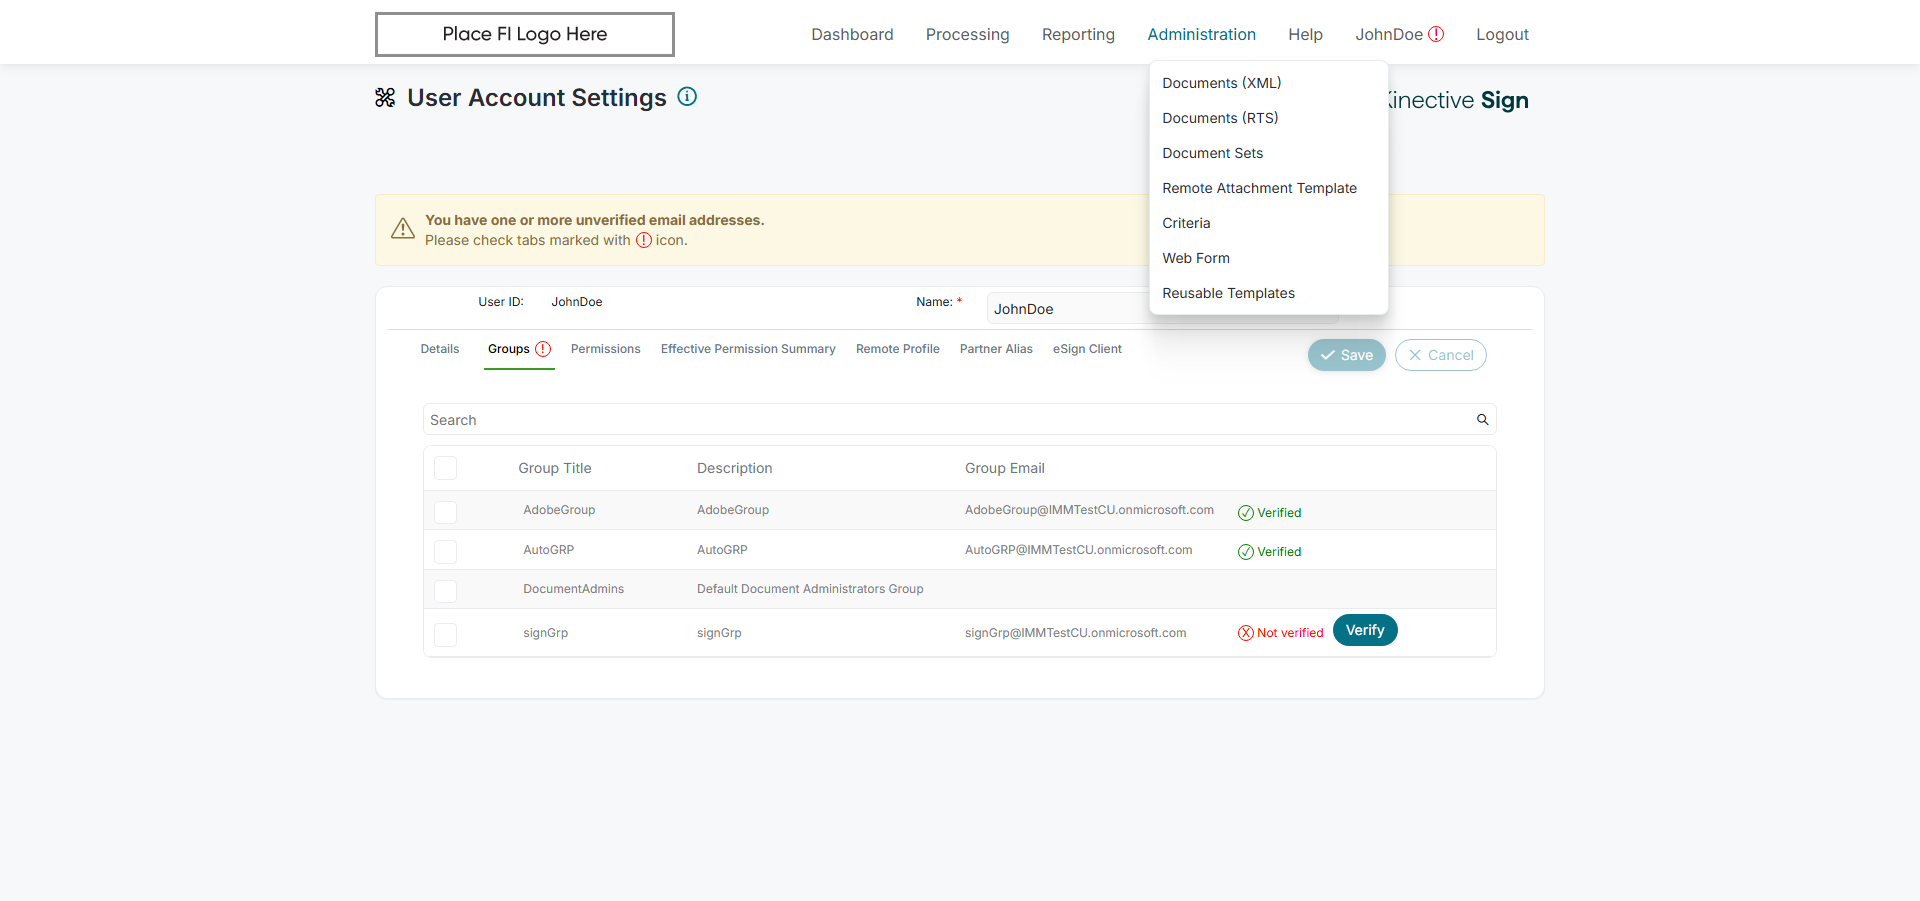
Task: Click the info icon beside User Account Settings
Action: coord(687,97)
